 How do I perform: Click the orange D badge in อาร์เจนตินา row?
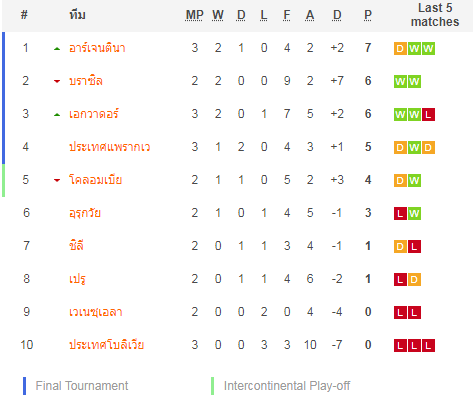coord(400,48)
